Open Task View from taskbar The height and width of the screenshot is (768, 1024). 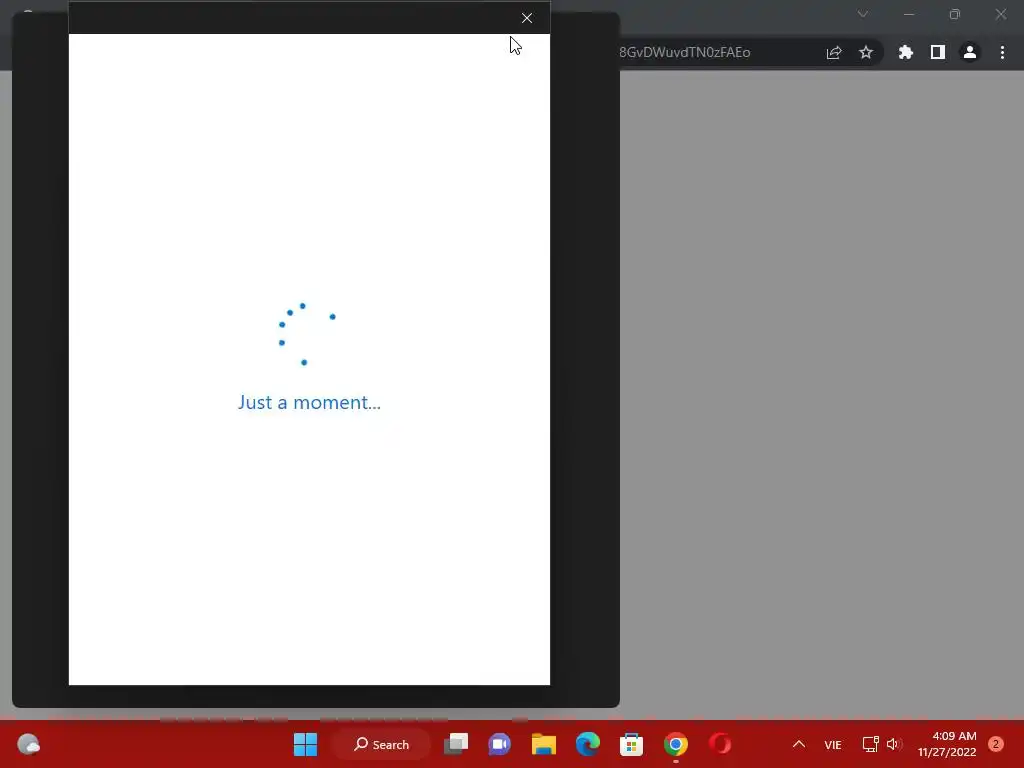point(456,744)
